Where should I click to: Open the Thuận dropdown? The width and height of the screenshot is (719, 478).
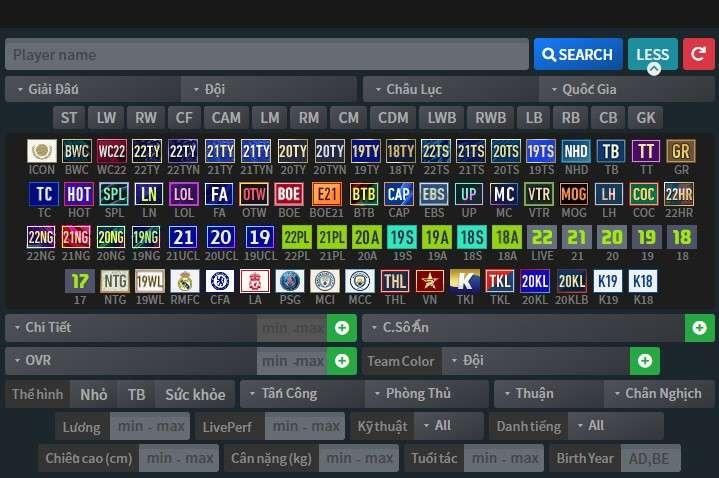(x=549, y=394)
